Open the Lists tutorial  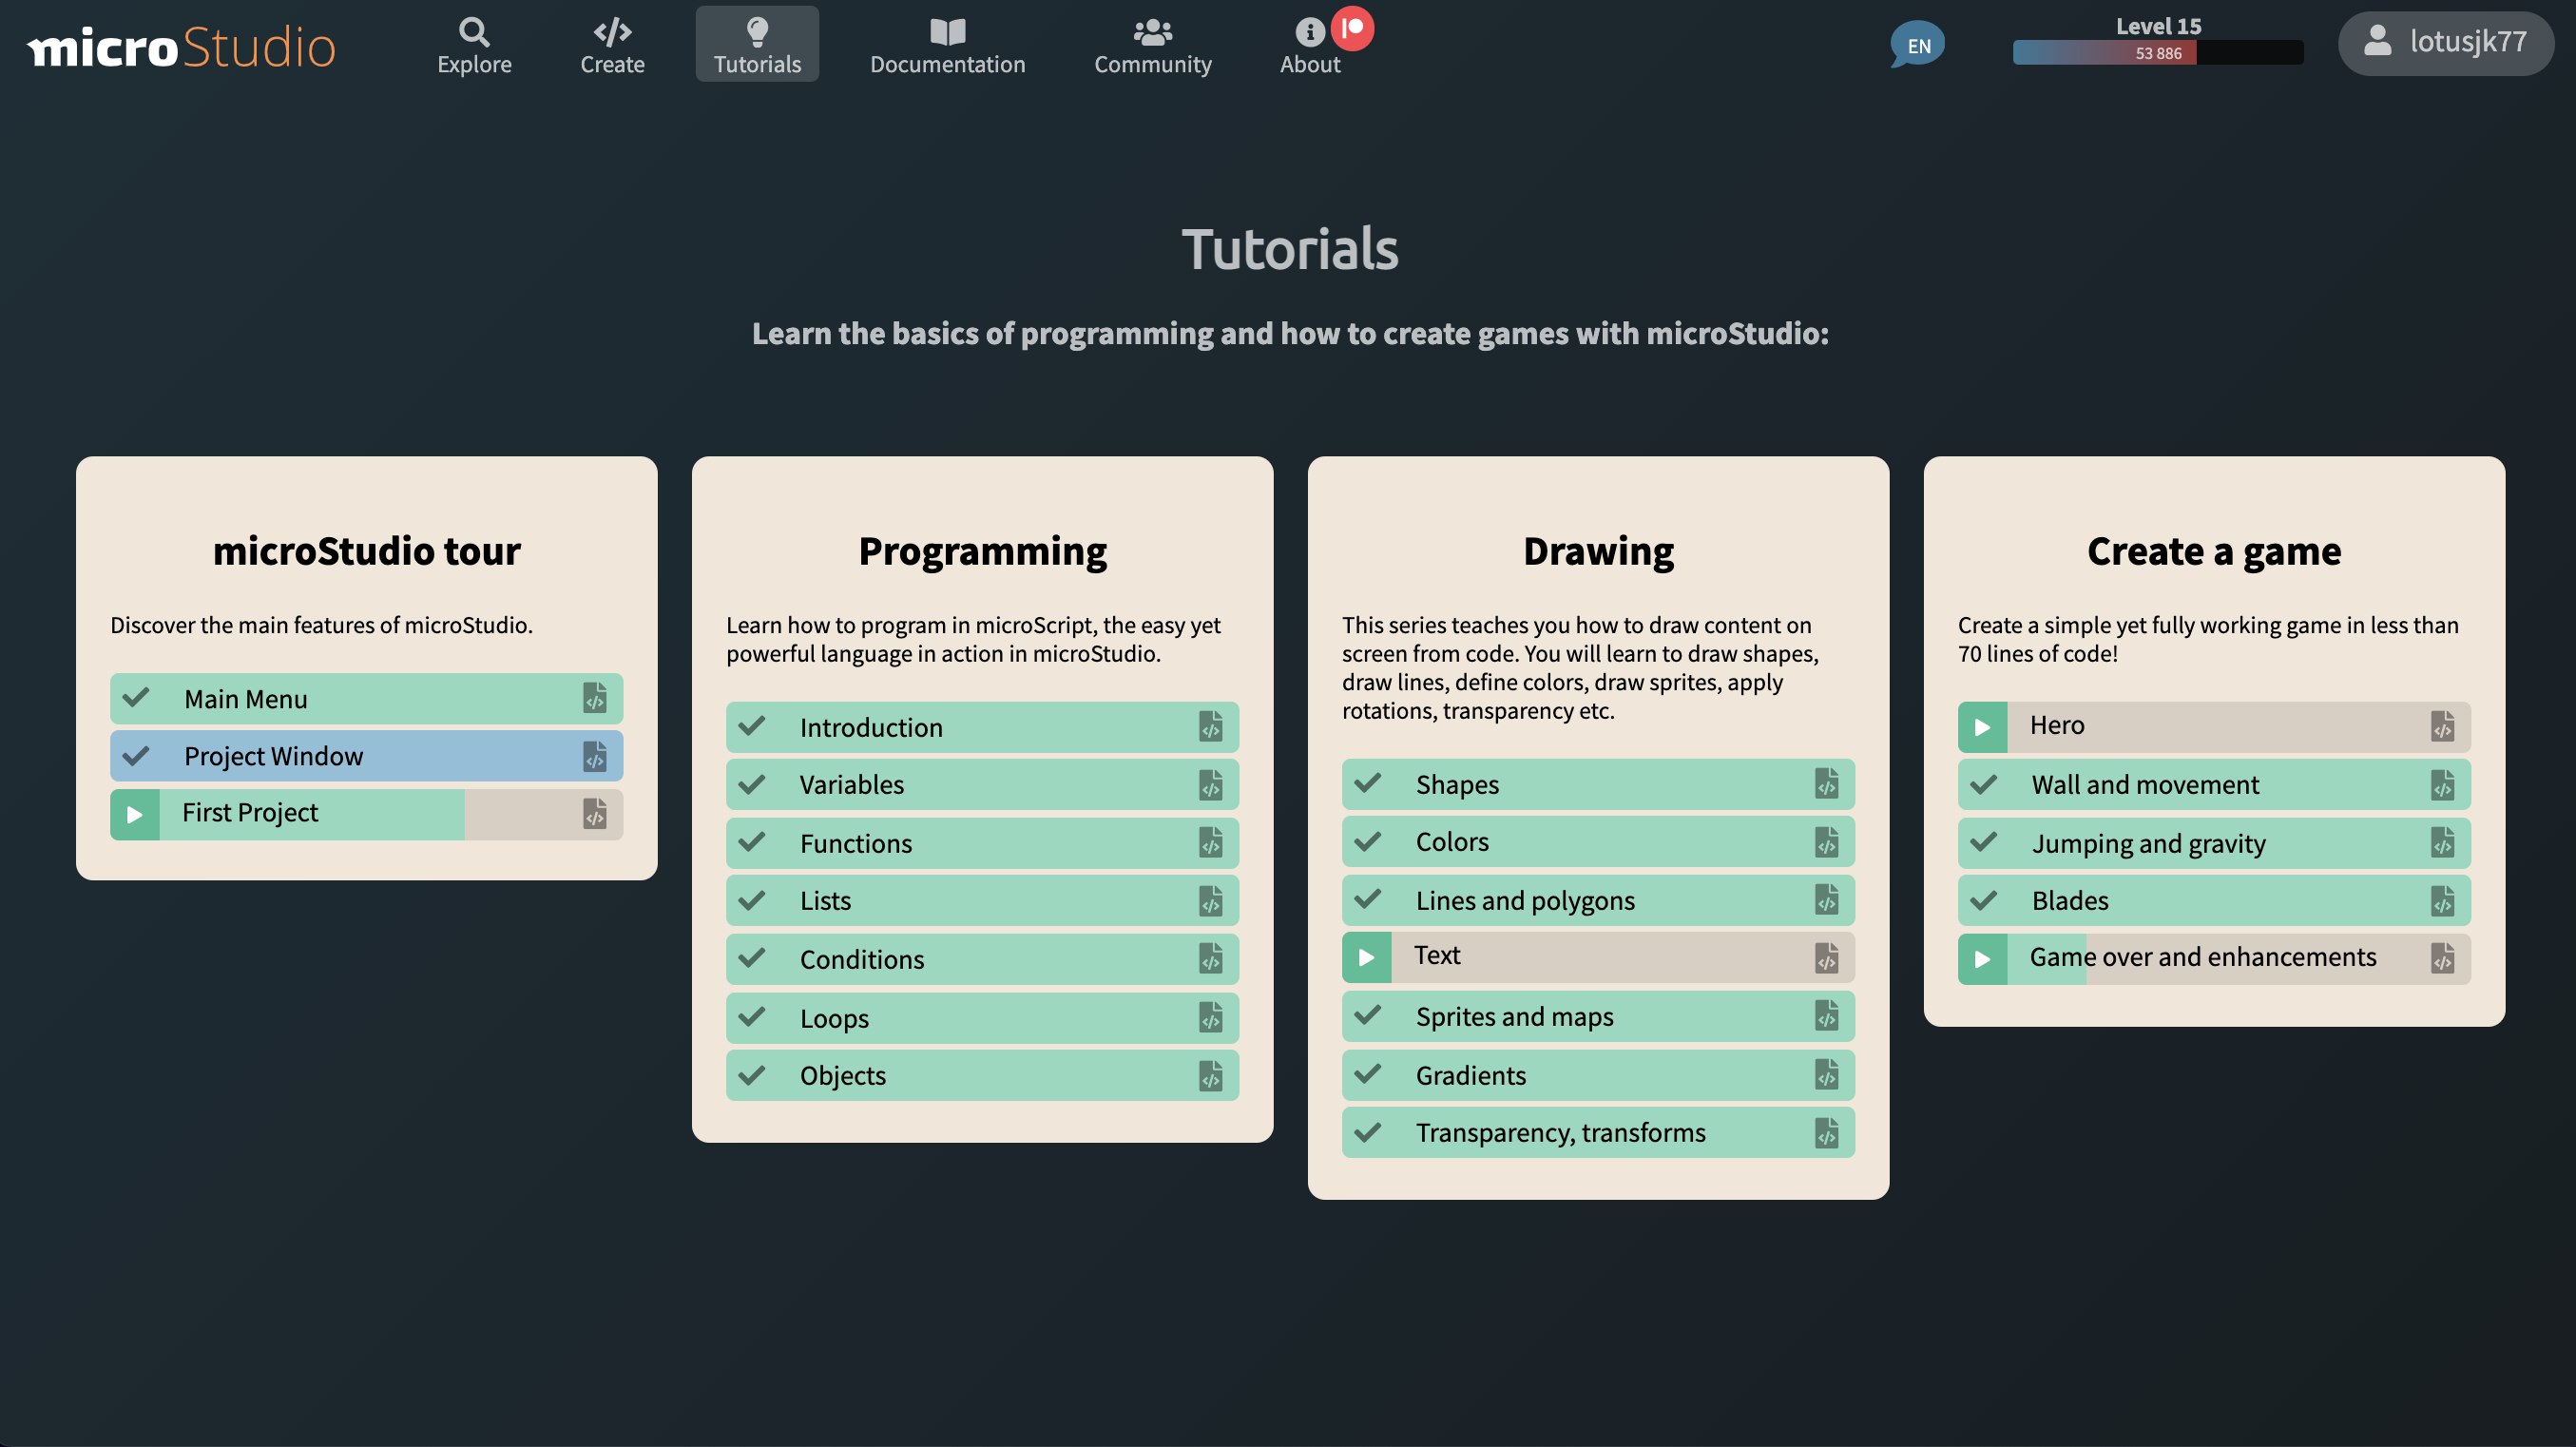tap(982, 901)
